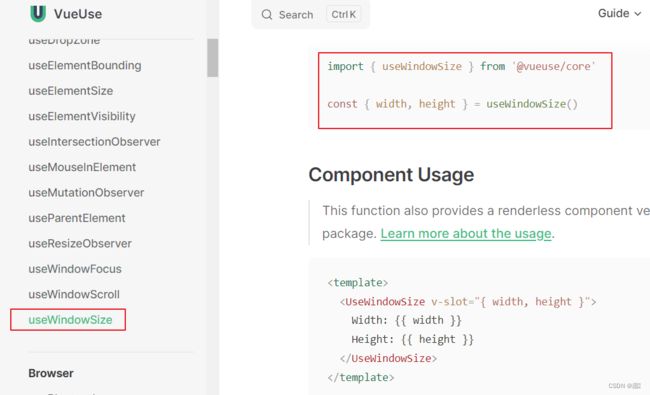This screenshot has width=650, height=395.
Task: Click the Ctrl K shortcut badge
Action: click(343, 15)
